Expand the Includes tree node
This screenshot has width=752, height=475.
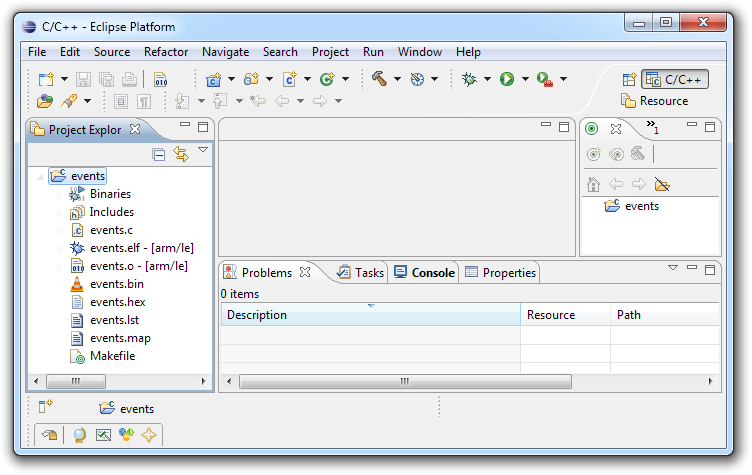(x=59, y=213)
